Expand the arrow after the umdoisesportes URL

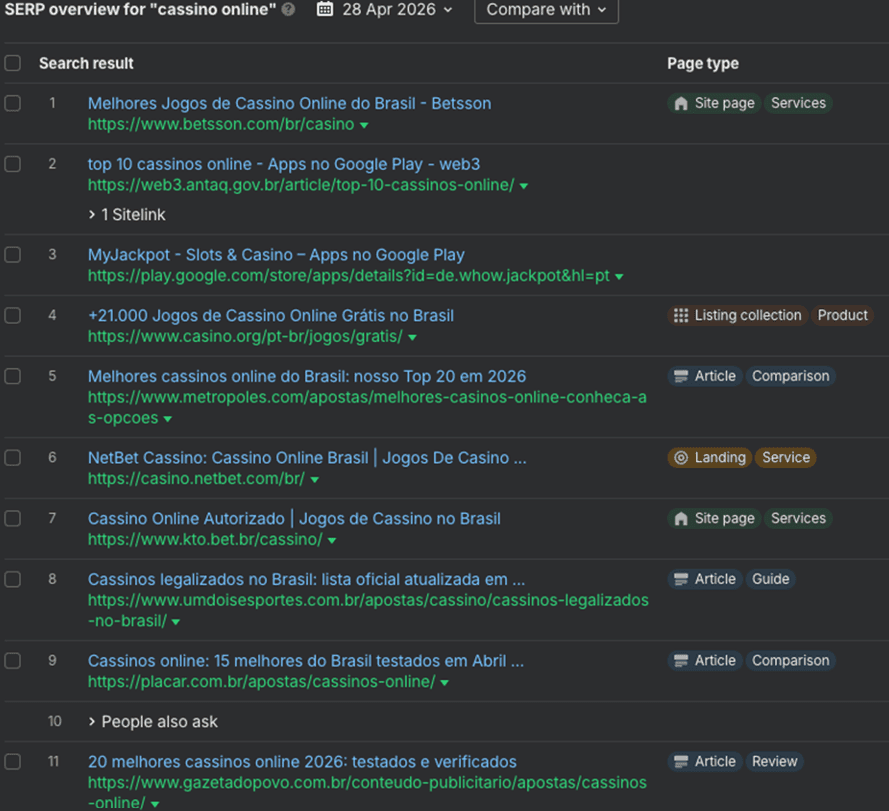[x=176, y=622]
